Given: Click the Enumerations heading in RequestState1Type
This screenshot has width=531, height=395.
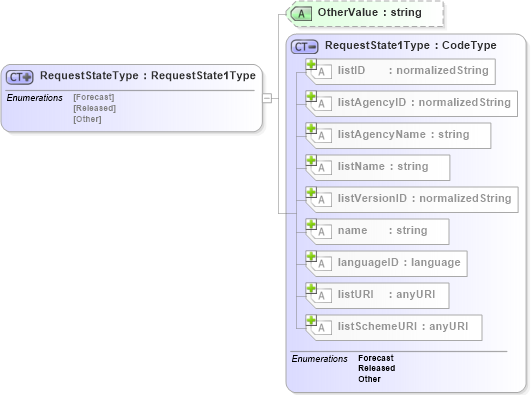Looking at the screenshot, I should (x=319, y=359).
